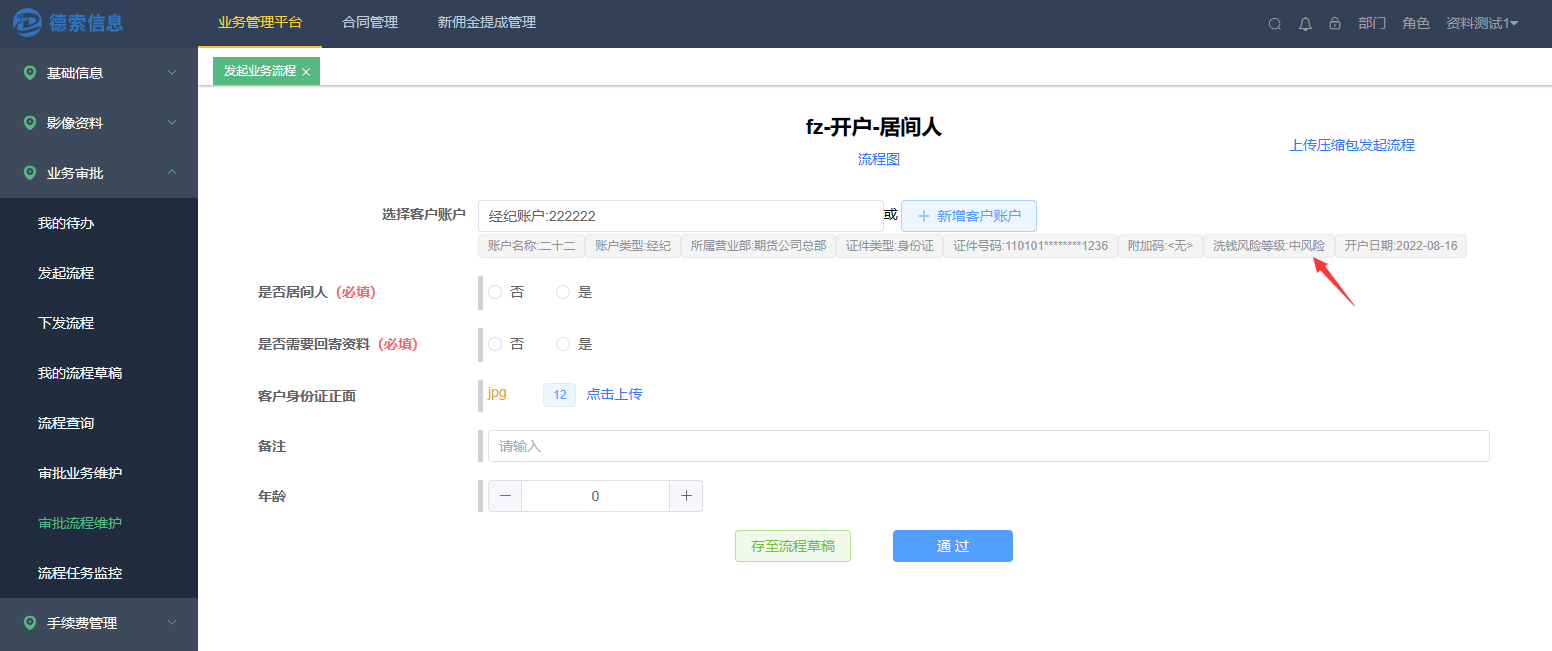This screenshot has width=1552, height=651.
Task: Click the 账户名称:二十二 tag
Action: click(x=531, y=246)
